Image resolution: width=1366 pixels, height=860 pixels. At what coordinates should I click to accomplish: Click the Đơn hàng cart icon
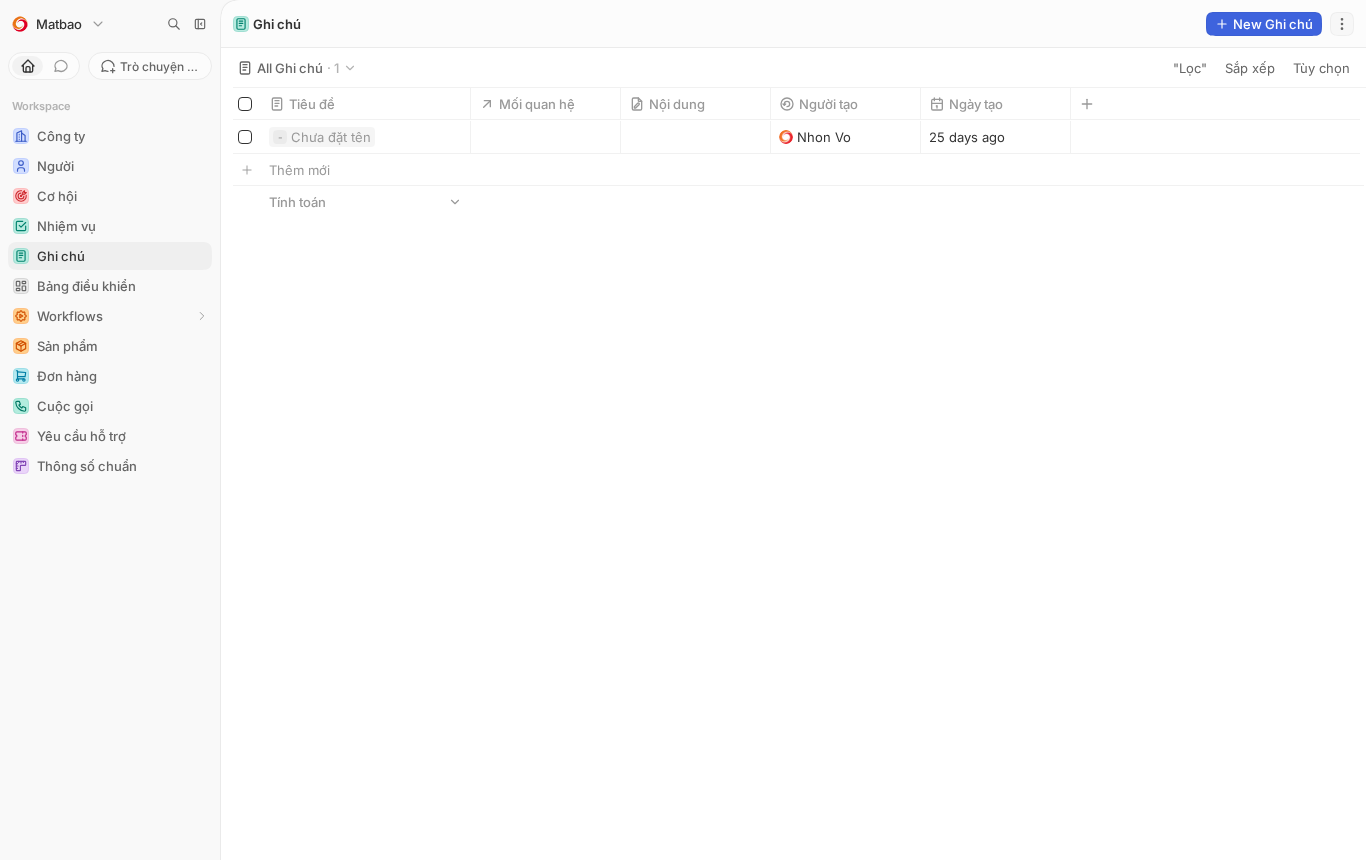coord(21,376)
